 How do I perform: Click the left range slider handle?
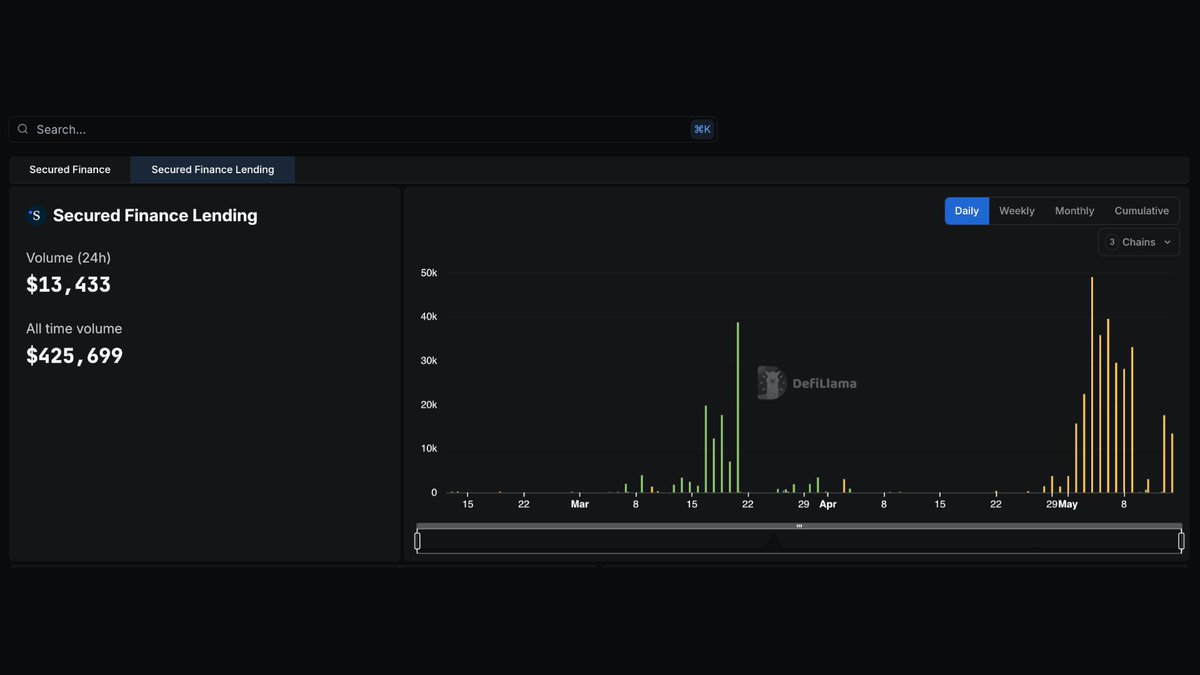[417, 541]
